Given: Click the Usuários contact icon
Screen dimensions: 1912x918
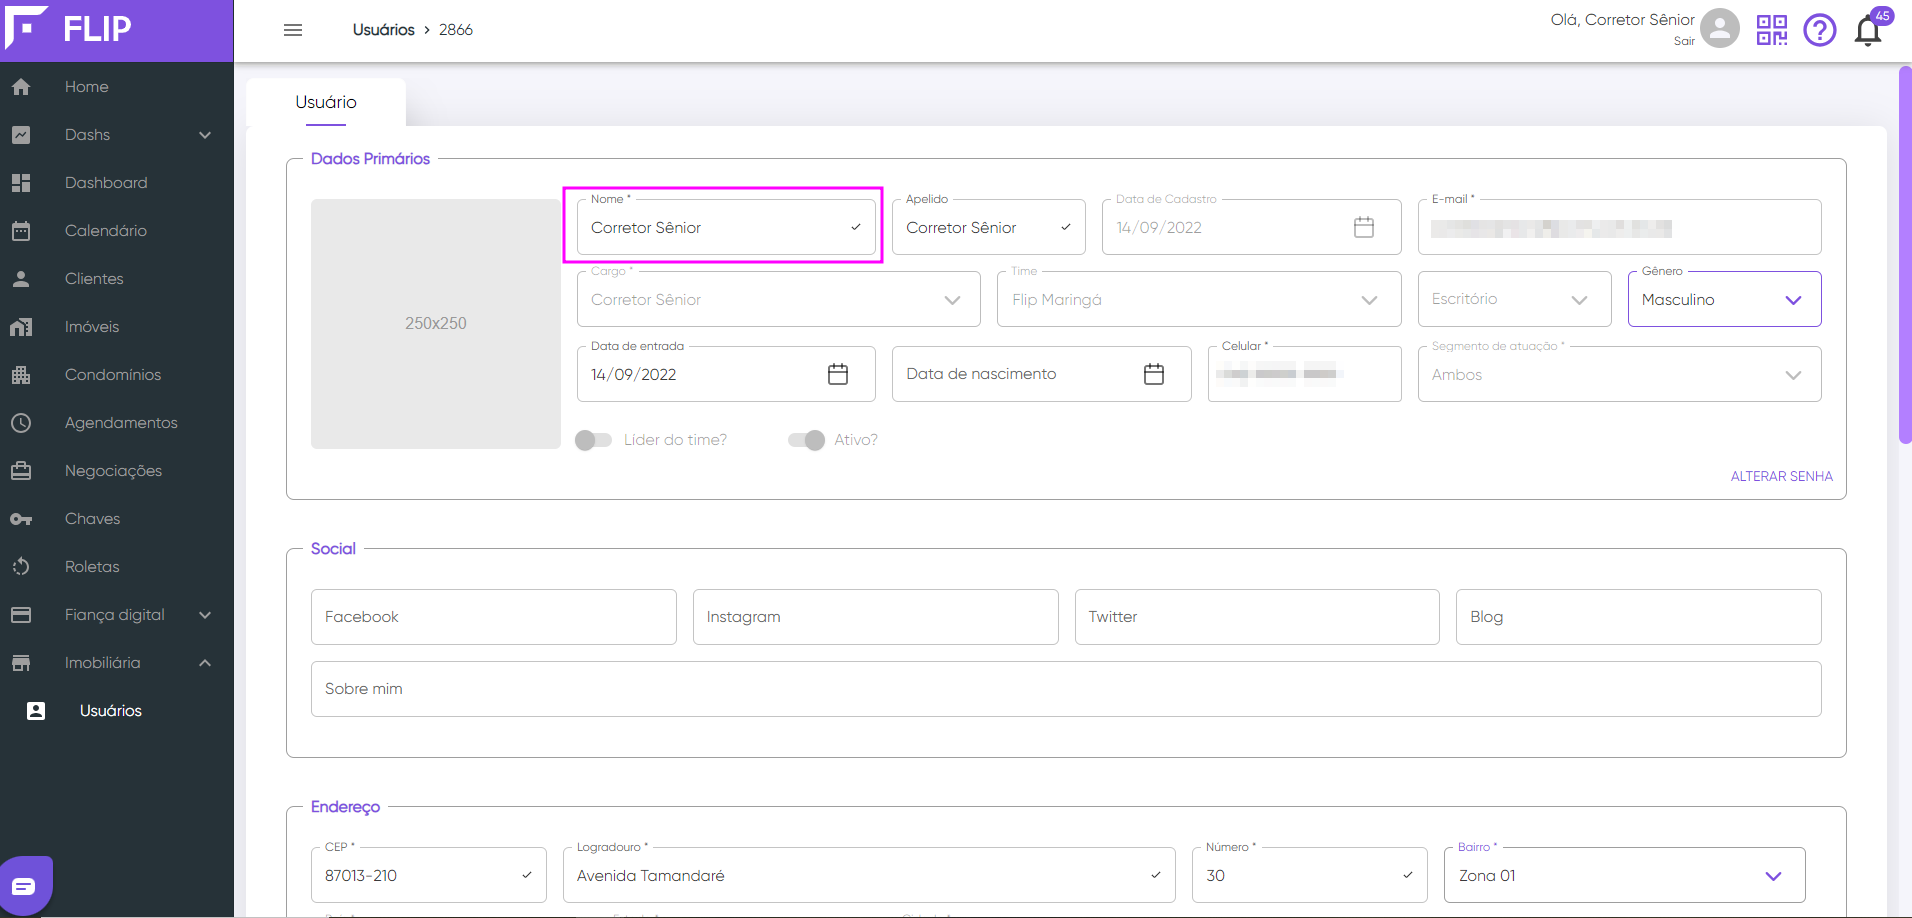Looking at the screenshot, I should pyautogui.click(x=36, y=711).
